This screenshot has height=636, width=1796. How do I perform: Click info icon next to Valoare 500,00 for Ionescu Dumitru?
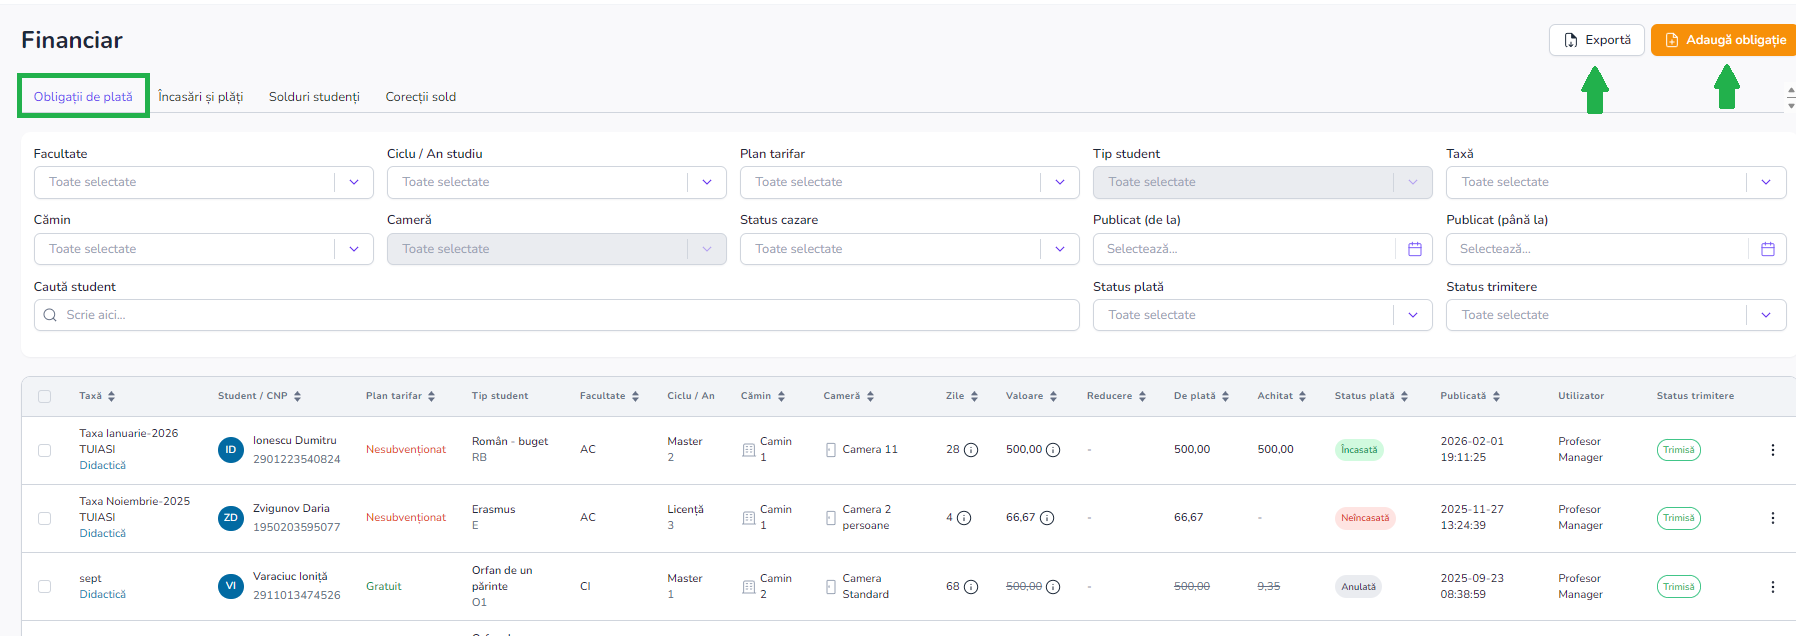[x=1053, y=450]
